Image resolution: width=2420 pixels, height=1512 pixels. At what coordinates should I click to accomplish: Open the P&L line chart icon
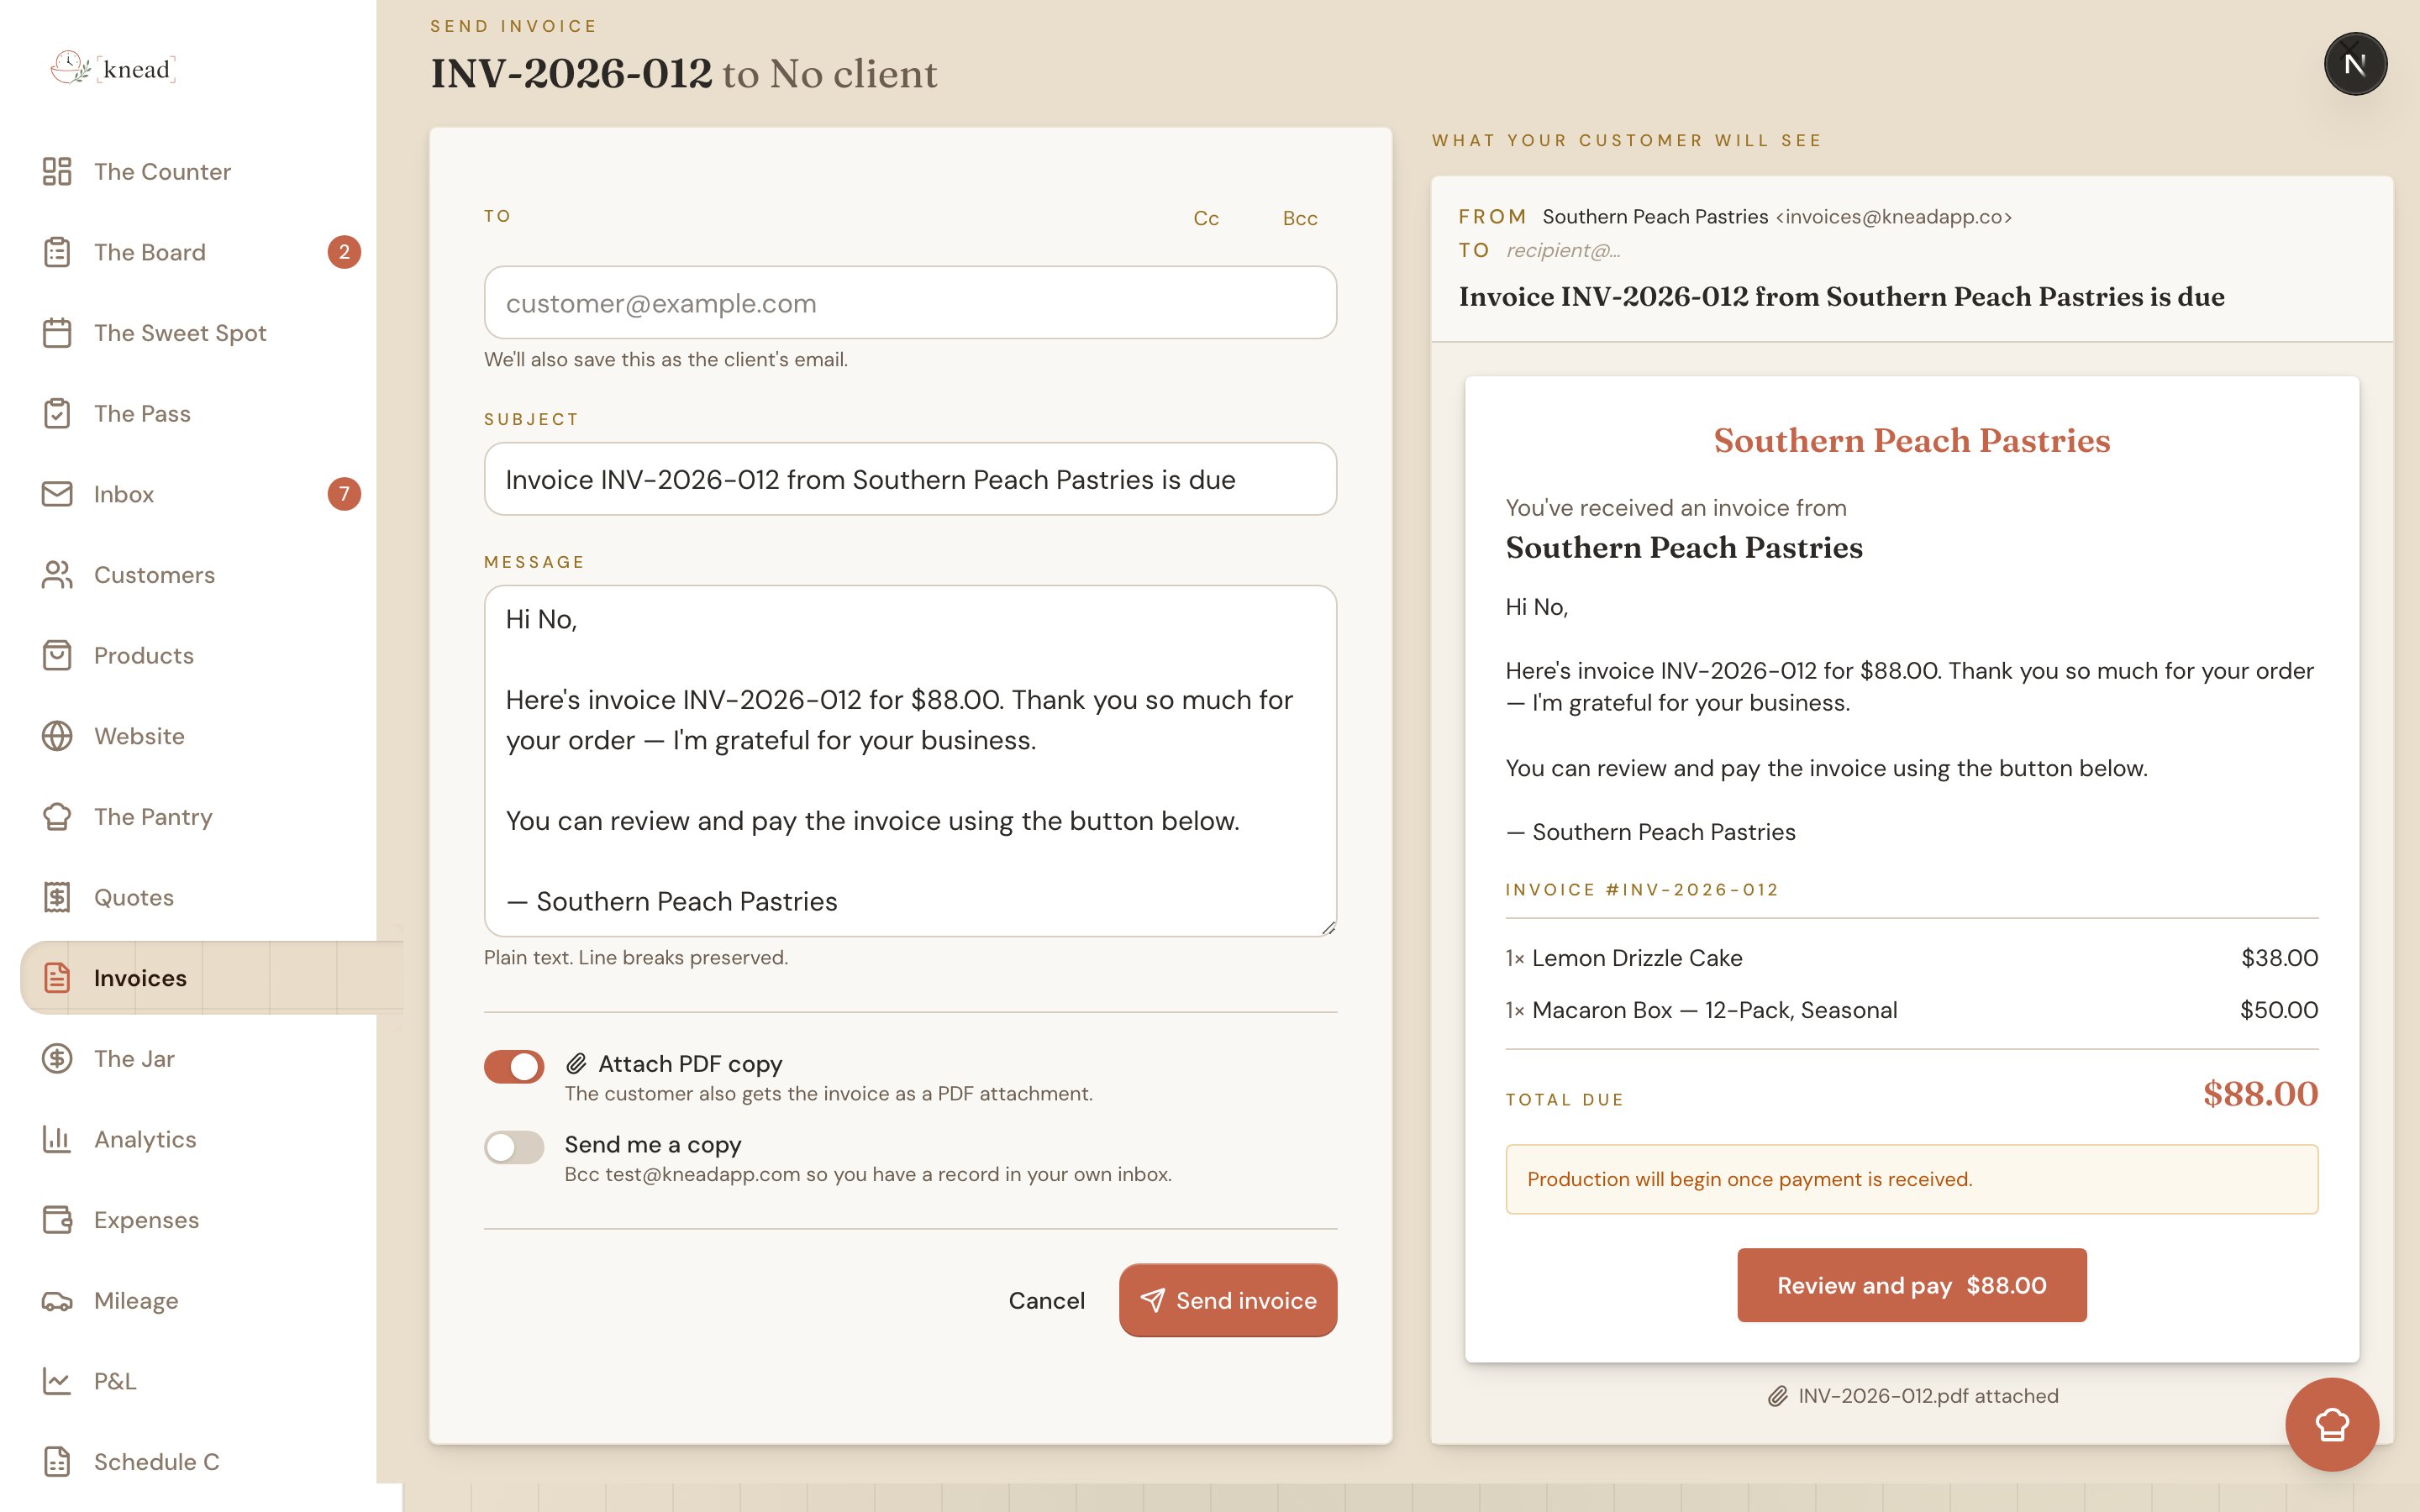coord(57,1381)
